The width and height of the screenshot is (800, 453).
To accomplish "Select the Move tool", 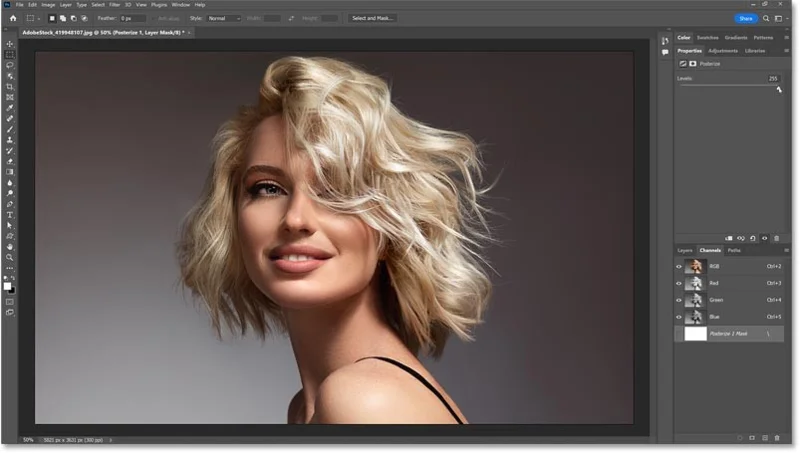I will pos(10,44).
